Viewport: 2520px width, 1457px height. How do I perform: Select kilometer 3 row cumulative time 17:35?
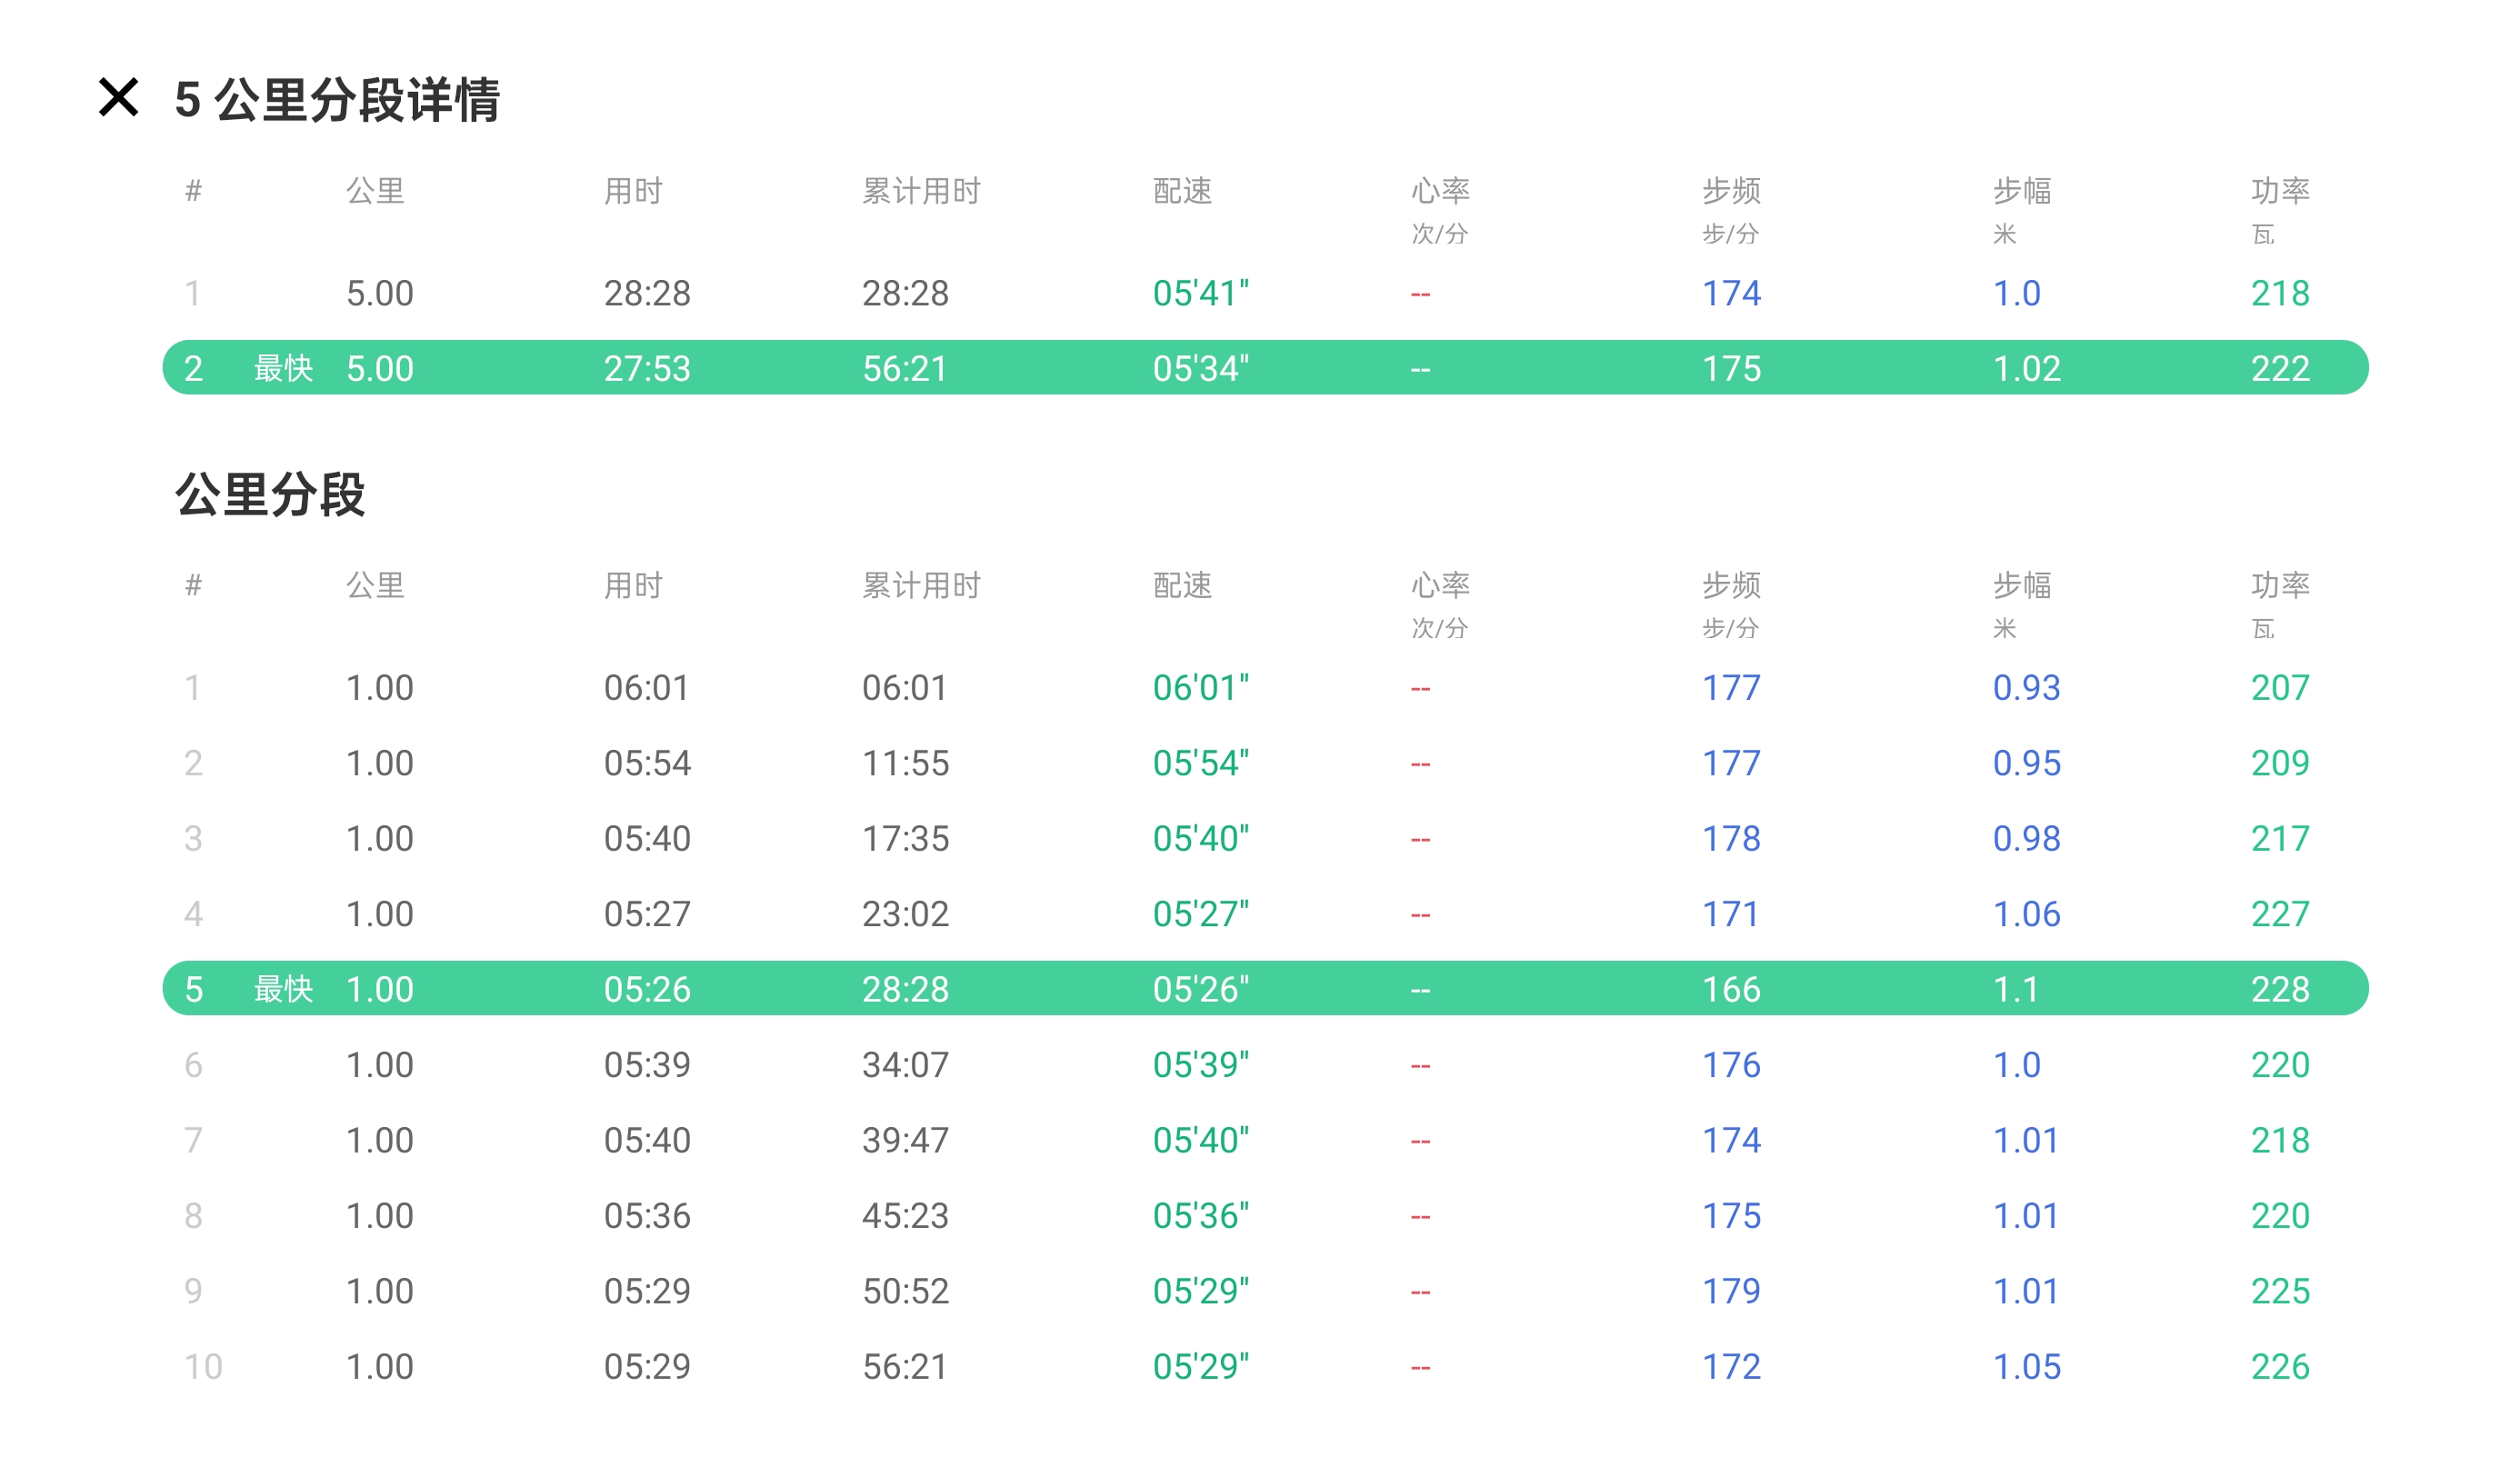(905, 838)
